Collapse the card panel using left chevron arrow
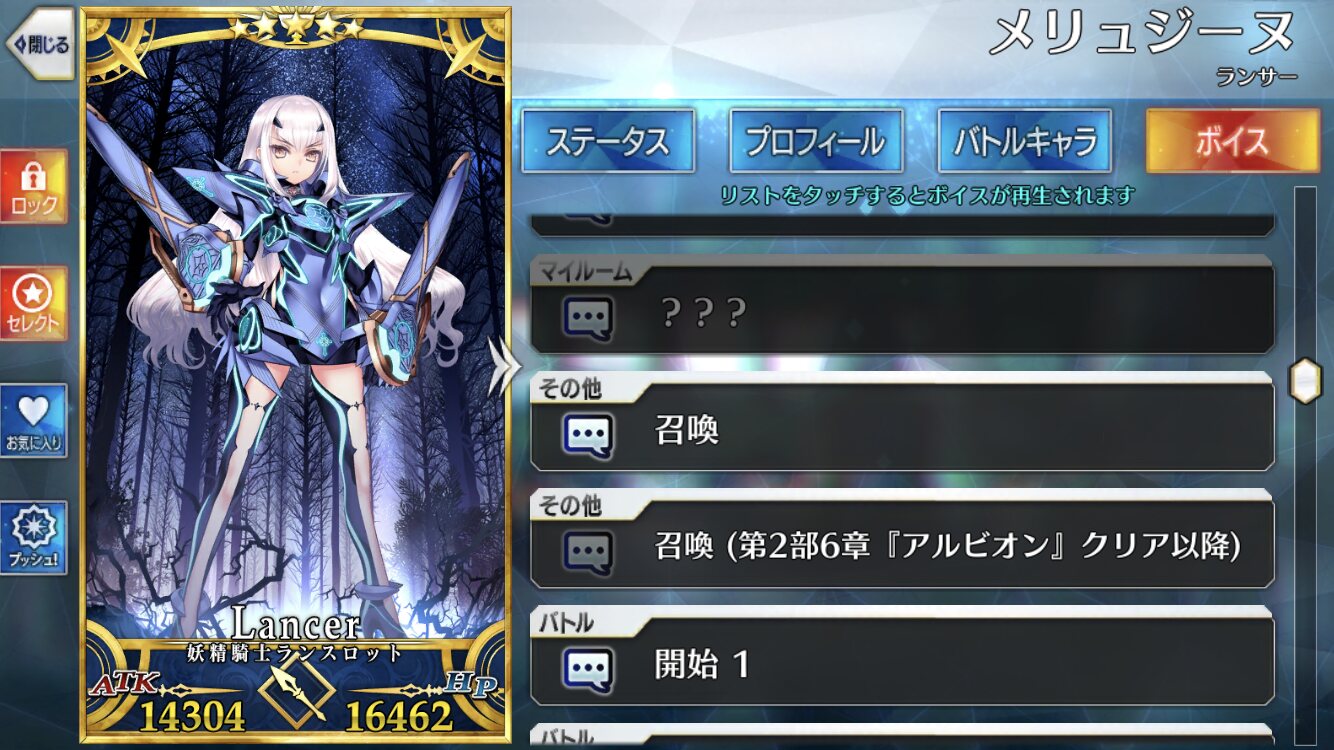 tap(500, 364)
